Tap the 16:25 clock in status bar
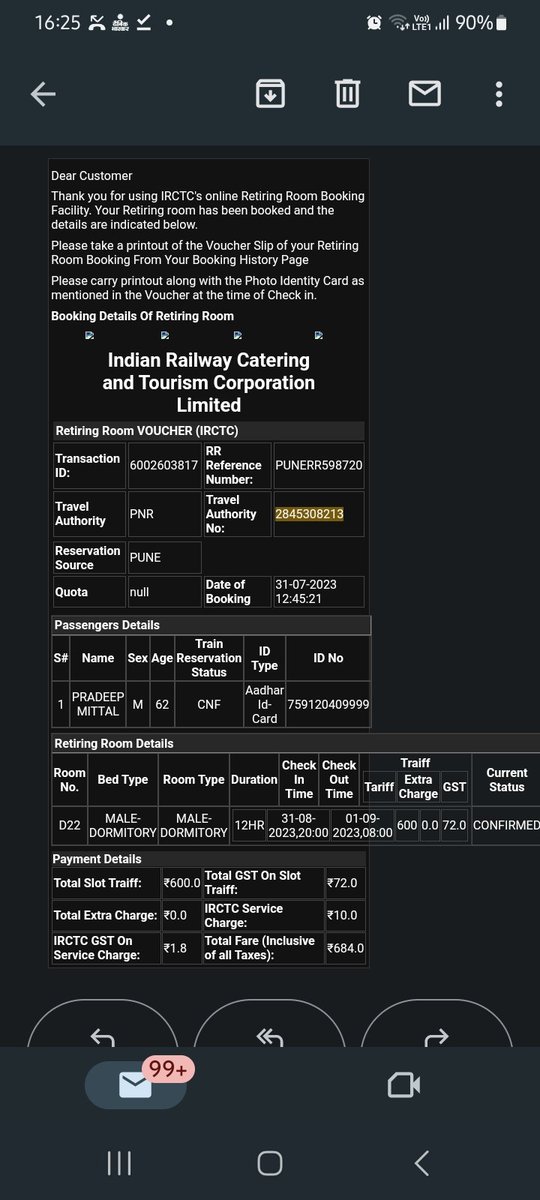The image size is (540, 1200). click(x=57, y=22)
